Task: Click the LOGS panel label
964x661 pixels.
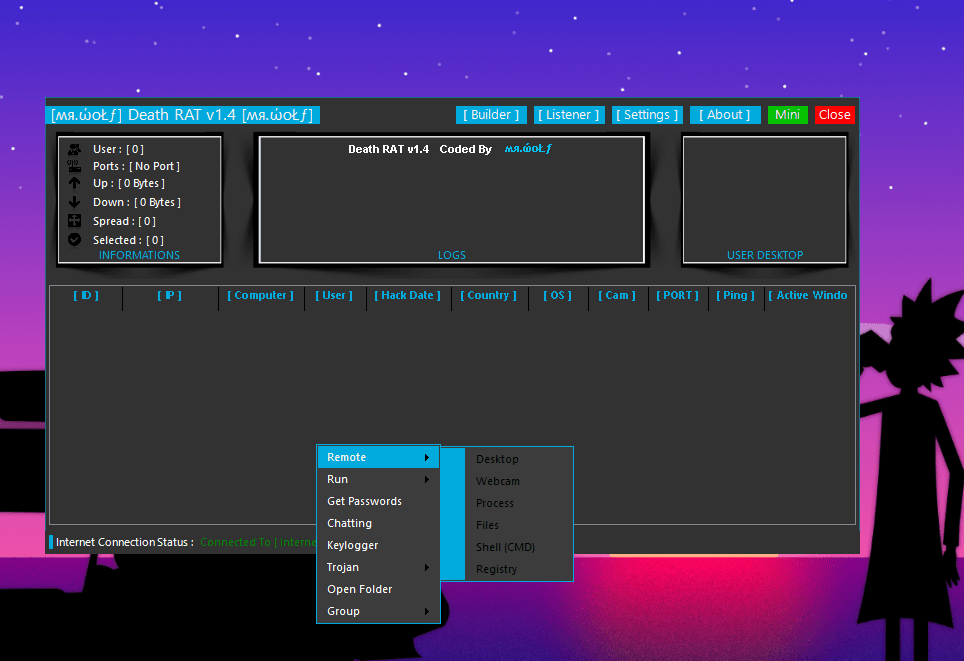Action: pyautogui.click(x=452, y=255)
